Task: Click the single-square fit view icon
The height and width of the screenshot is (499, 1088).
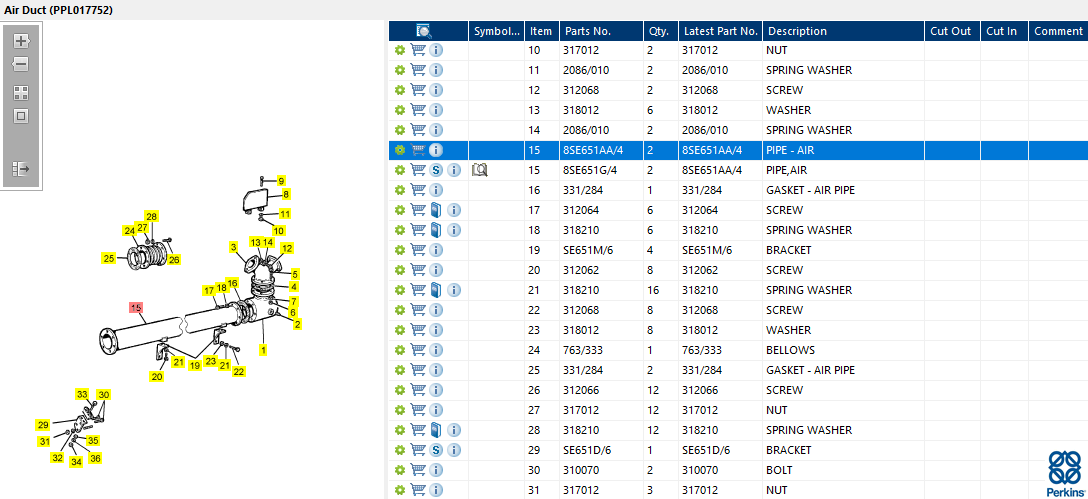Action: pyautogui.click(x=22, y=116)
